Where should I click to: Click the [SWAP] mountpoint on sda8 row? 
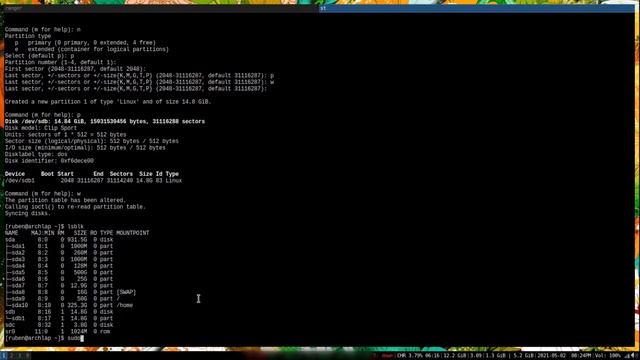pyautogui.click(x=126, y=292)
